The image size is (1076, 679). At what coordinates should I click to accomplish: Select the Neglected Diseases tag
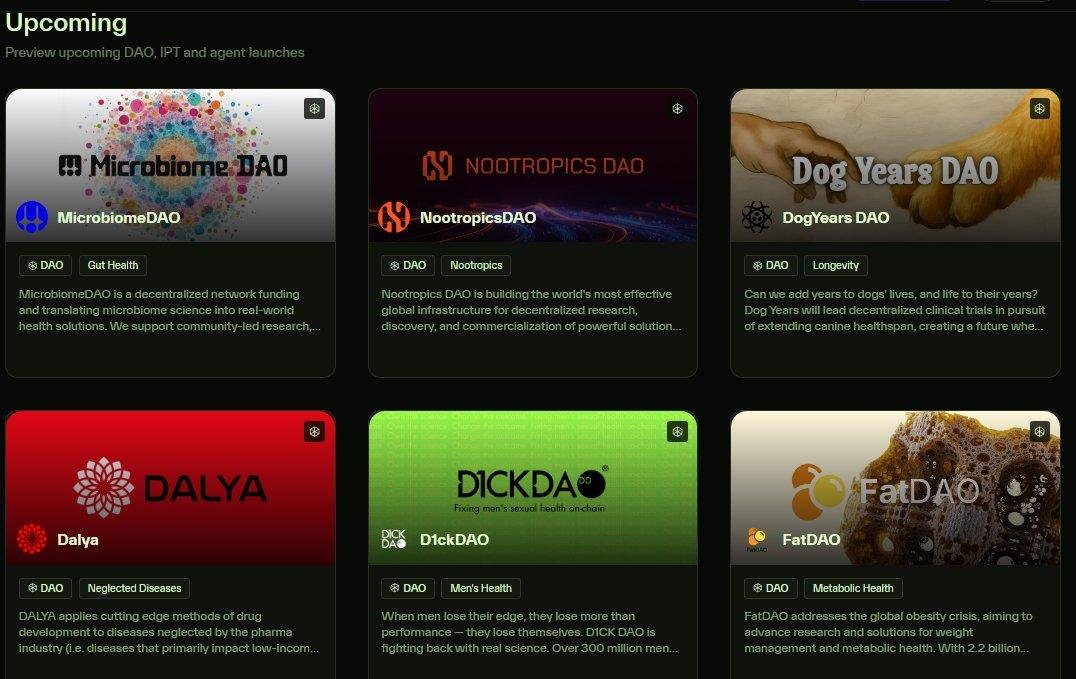(134, 588)
